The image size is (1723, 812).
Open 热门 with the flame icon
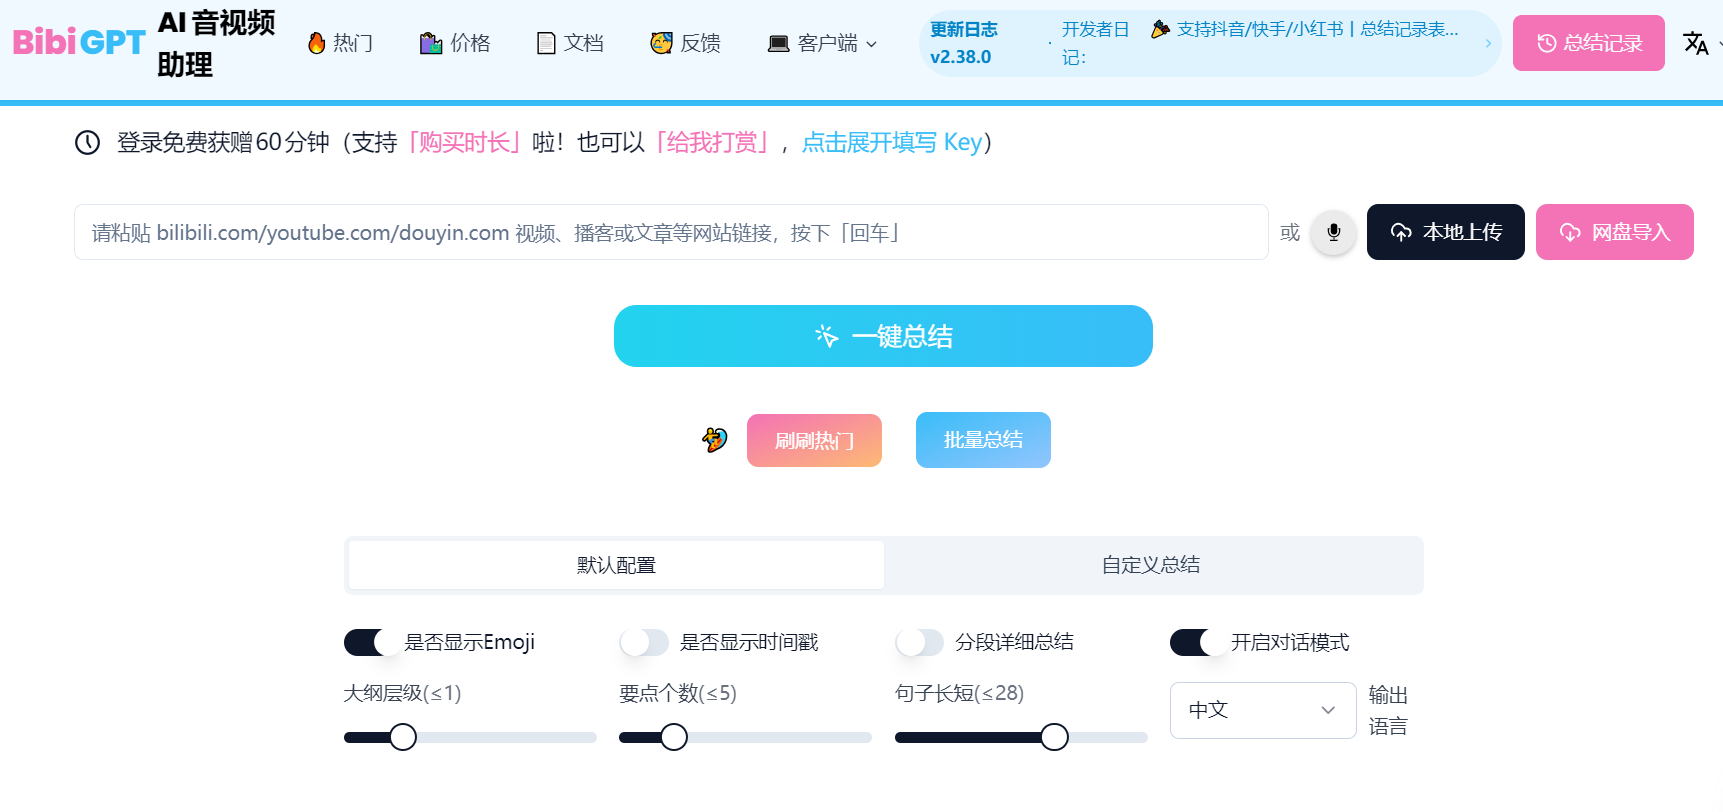[x=340, y=43]
